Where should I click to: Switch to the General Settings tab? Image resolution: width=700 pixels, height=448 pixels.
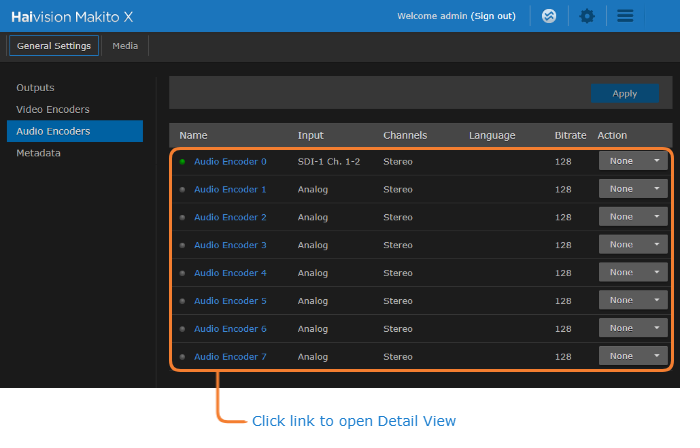click(54, 46)
